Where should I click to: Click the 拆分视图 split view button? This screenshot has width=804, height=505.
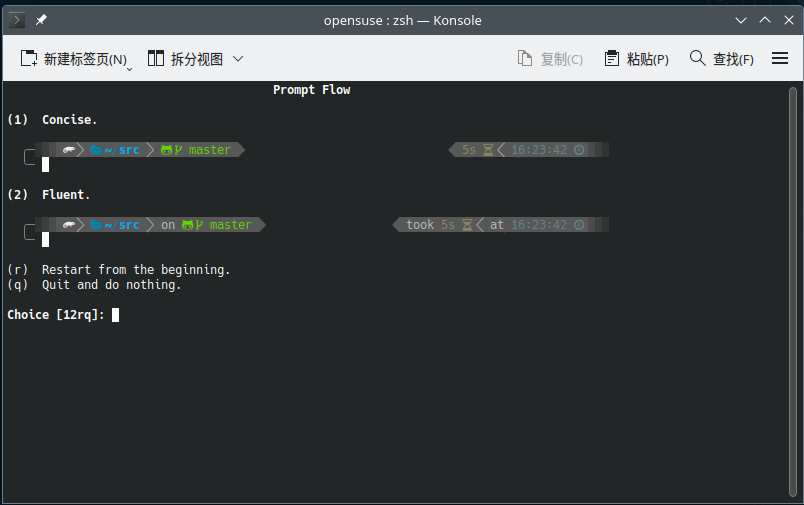click(185, 59)
